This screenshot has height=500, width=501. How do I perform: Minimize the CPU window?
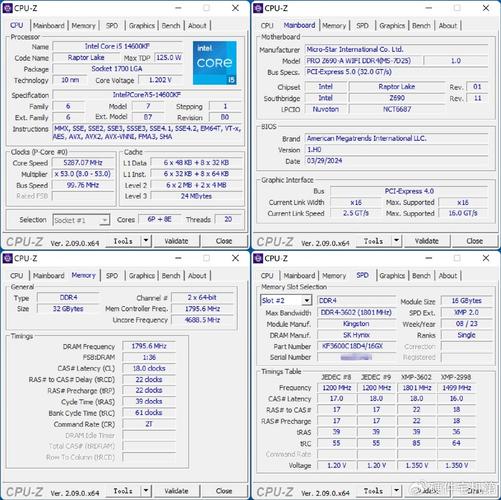(x=178, y=8)
